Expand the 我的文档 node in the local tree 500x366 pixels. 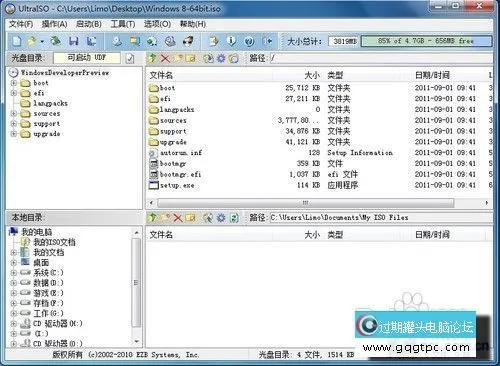(x=14, y=252)
